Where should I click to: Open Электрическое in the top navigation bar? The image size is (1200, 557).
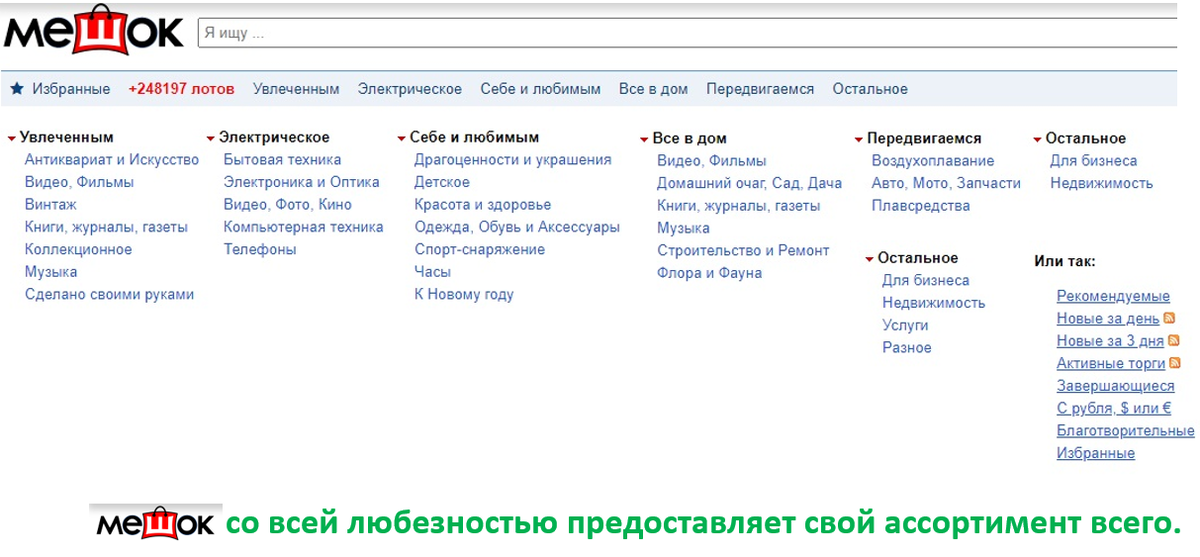(x=410, y=89)
